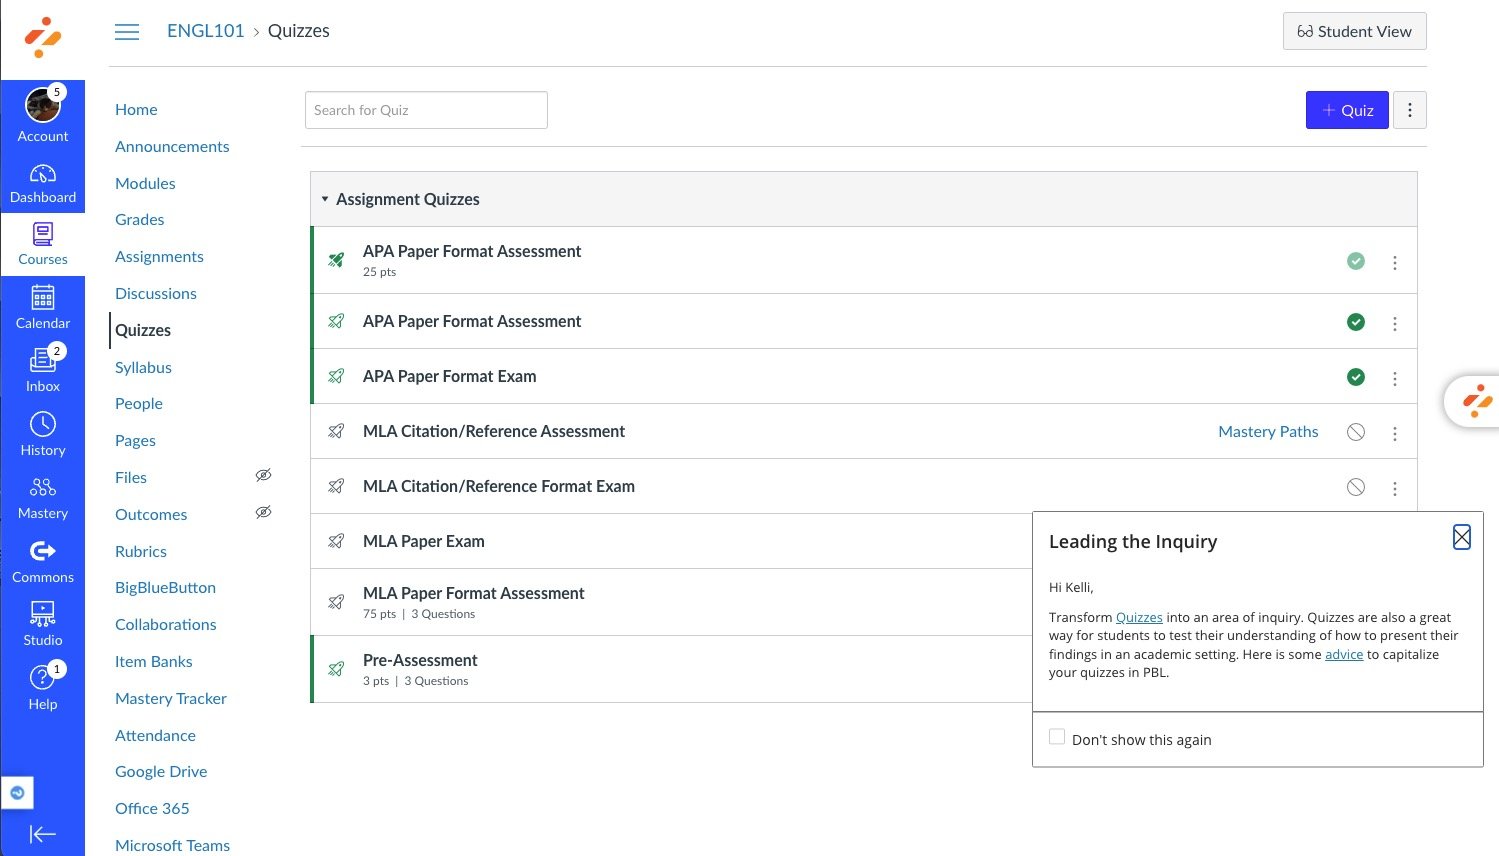The width and height of the screenshot is (1499, 856).
Task: Open the Help menu icon
Action: (x=42, y=687)
